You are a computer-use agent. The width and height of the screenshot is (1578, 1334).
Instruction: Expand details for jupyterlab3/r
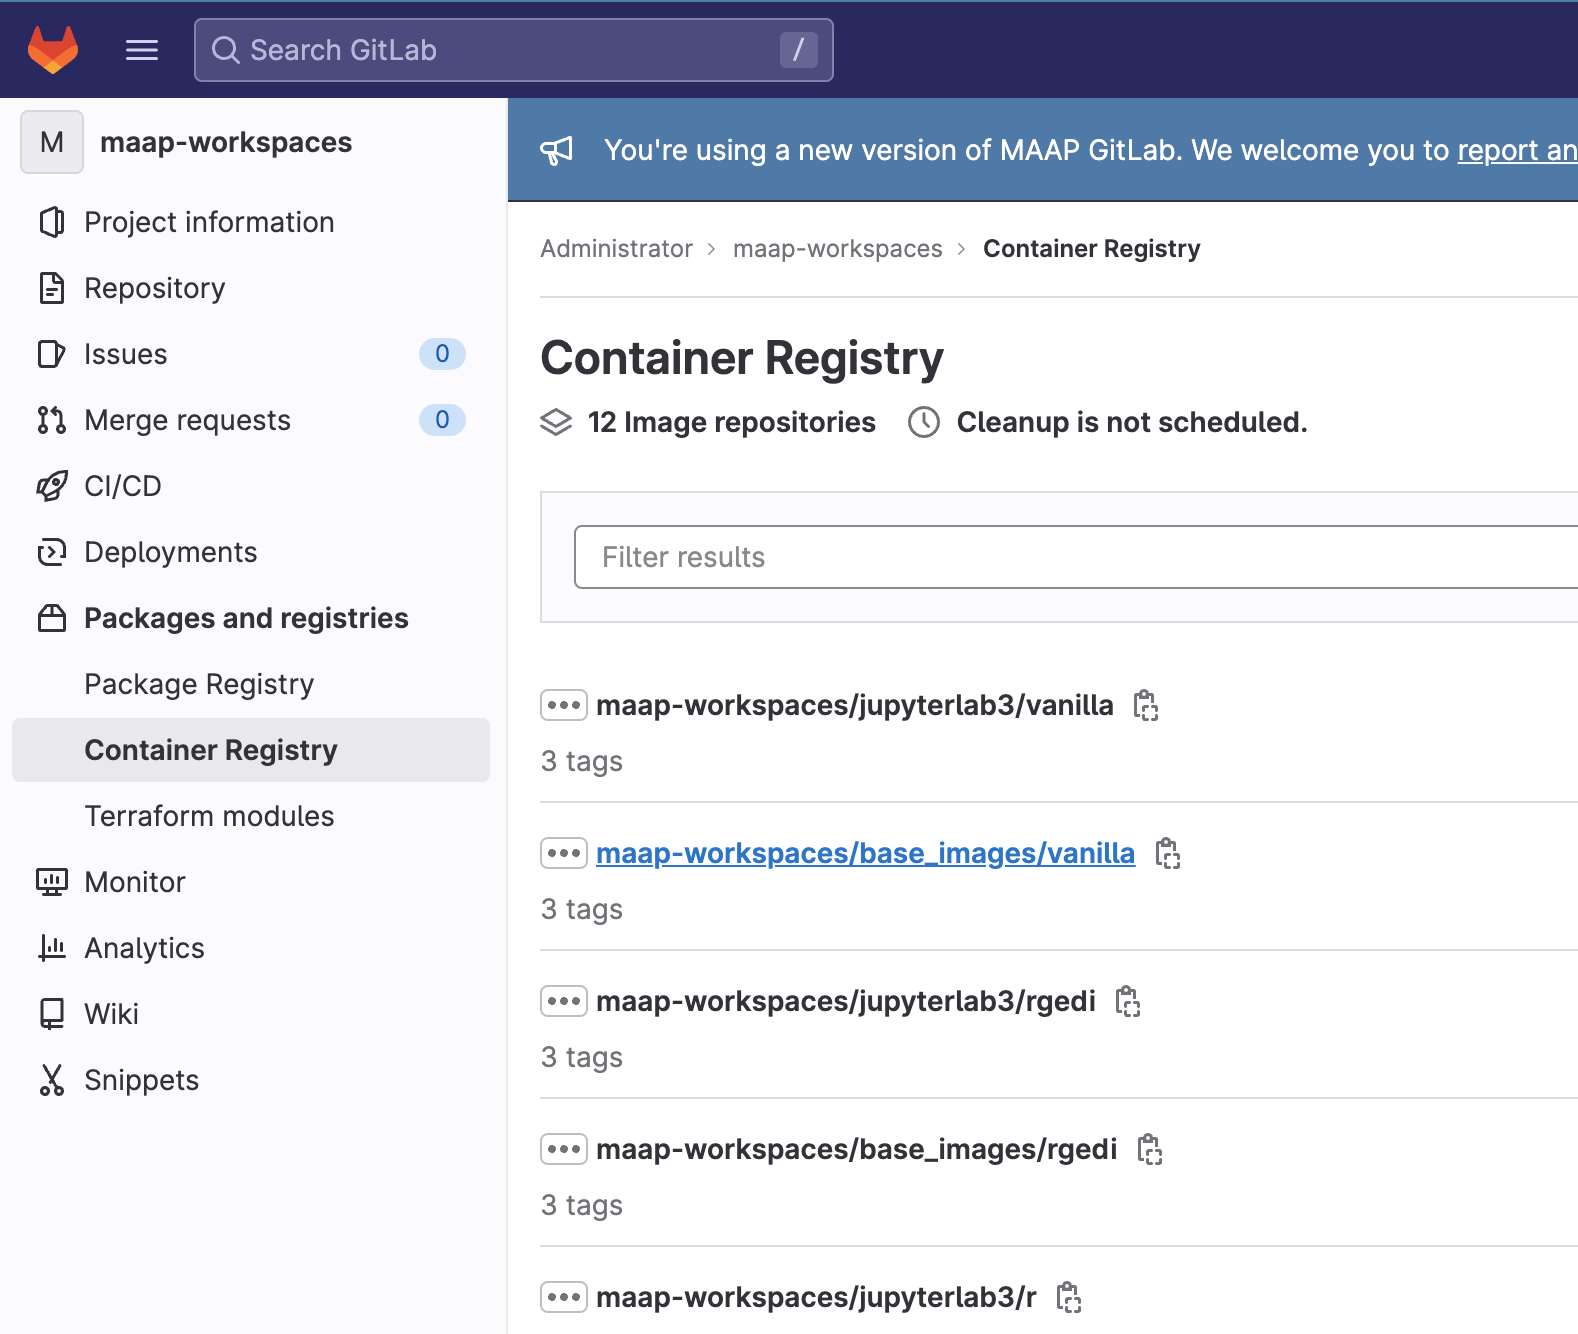564,1297
